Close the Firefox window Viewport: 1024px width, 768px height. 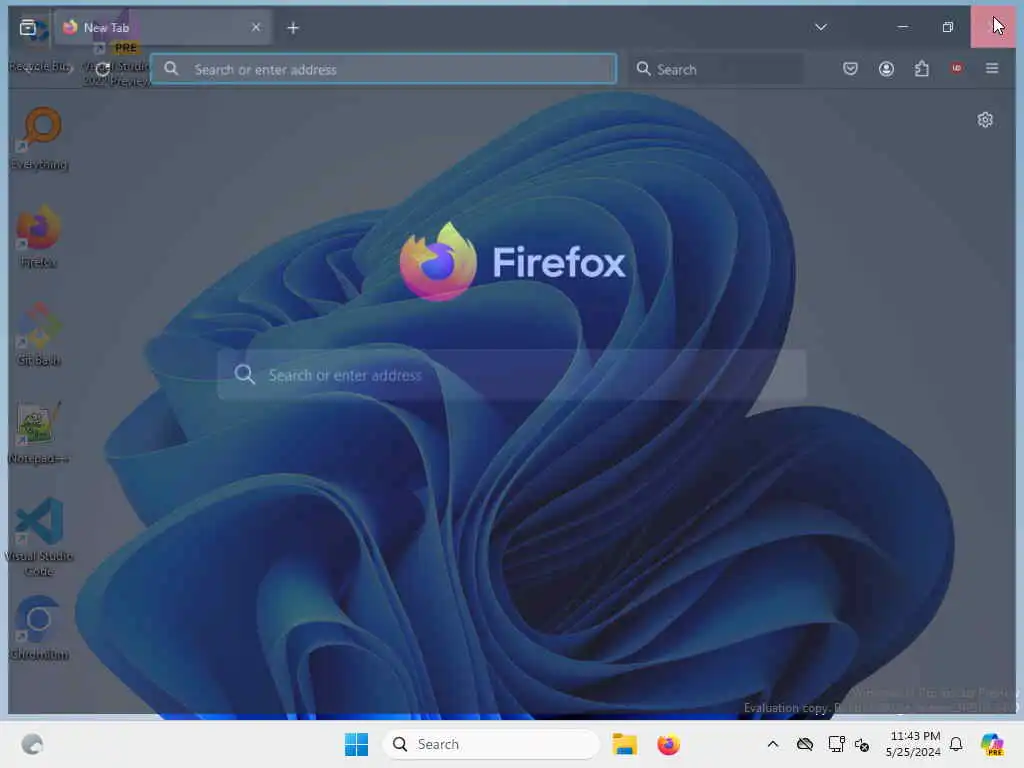(x=993, y=27)
